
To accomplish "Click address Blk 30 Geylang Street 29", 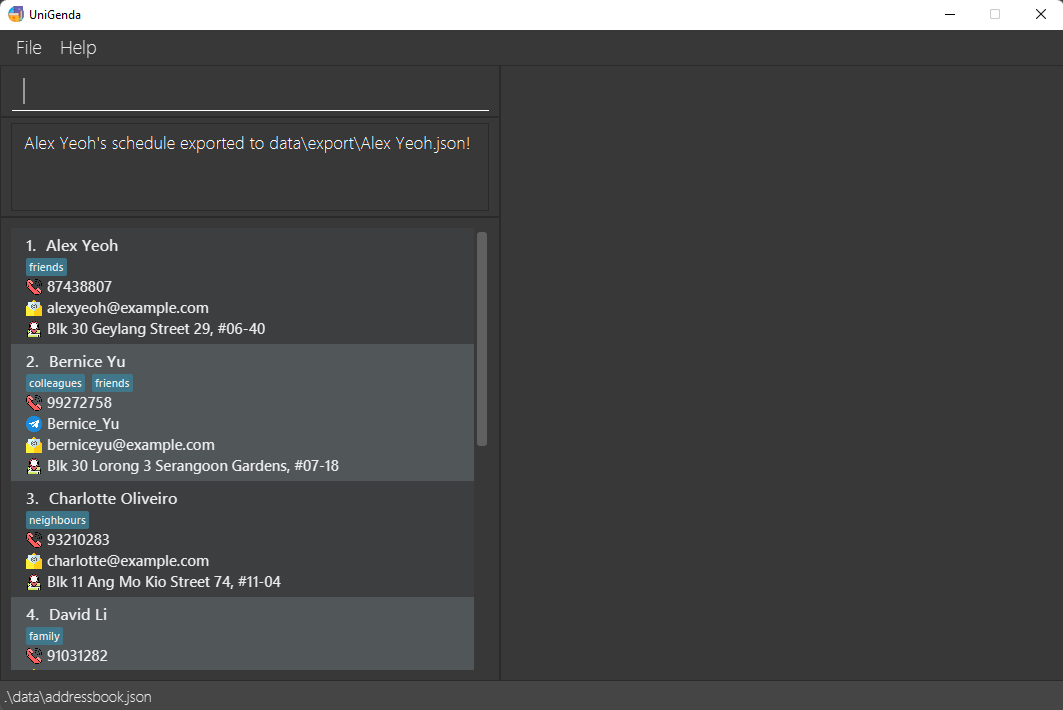I will click(156, 329).
